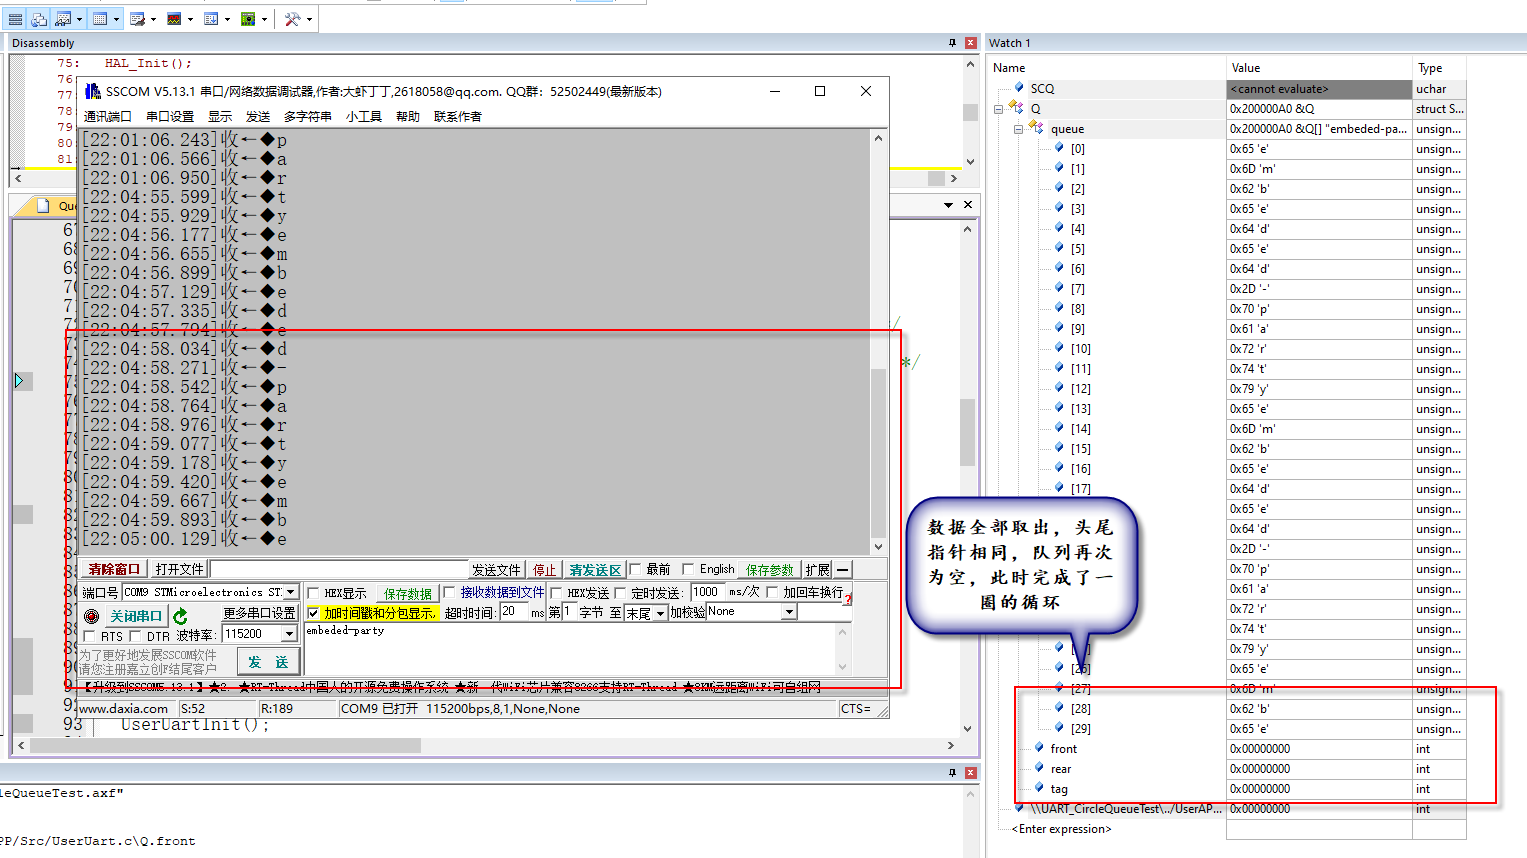Click the 清除窗口 clear window button

point(114,569)
